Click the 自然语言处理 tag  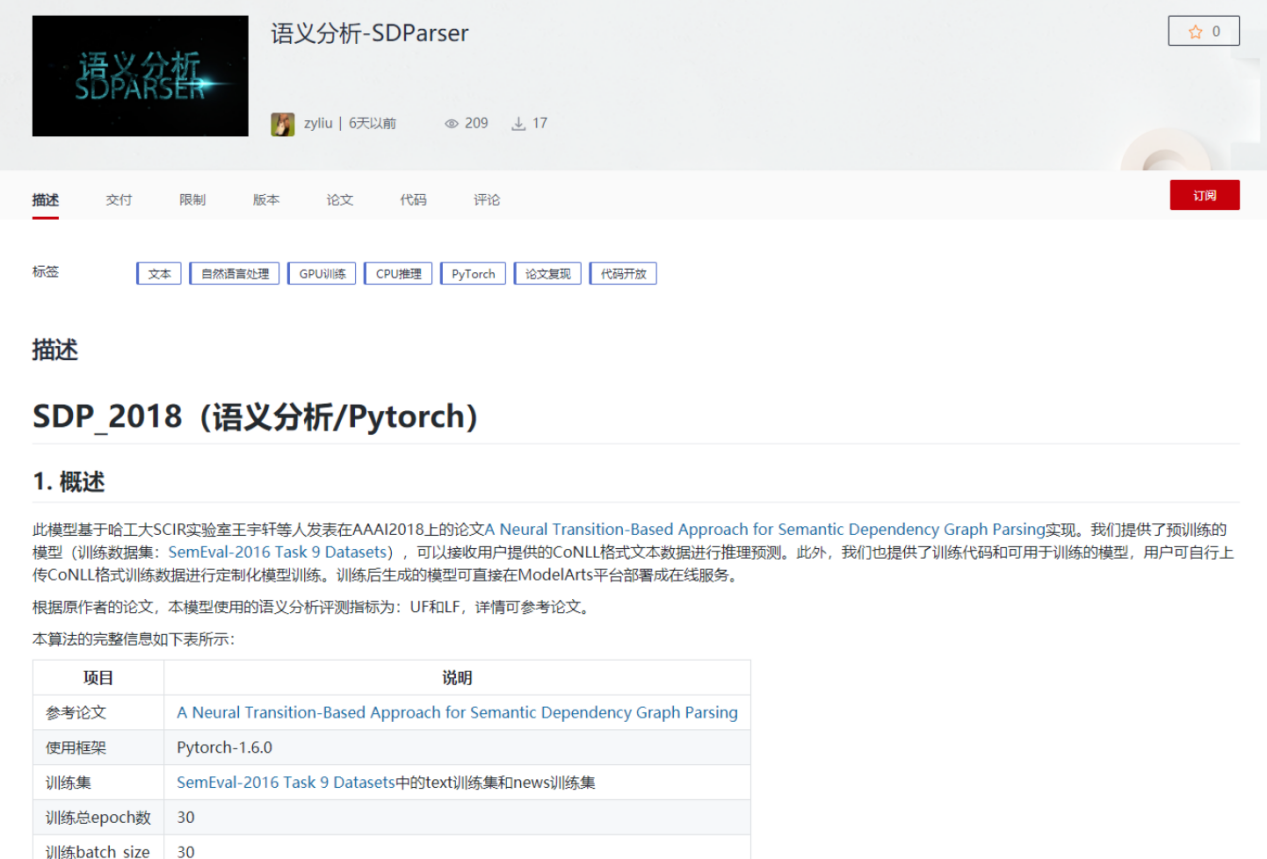(235, 274)
